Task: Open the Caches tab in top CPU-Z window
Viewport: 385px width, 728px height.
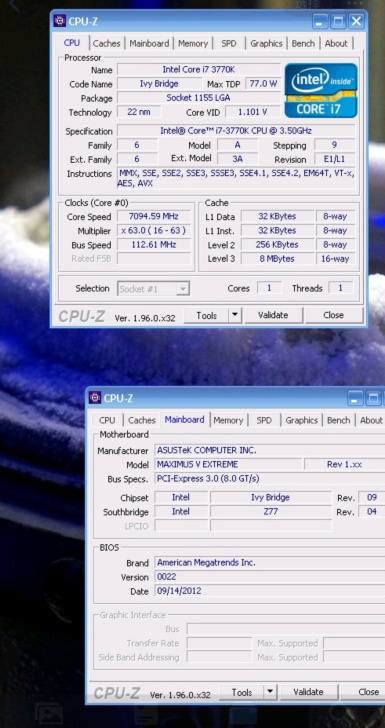Action: [x=106, y=44]
